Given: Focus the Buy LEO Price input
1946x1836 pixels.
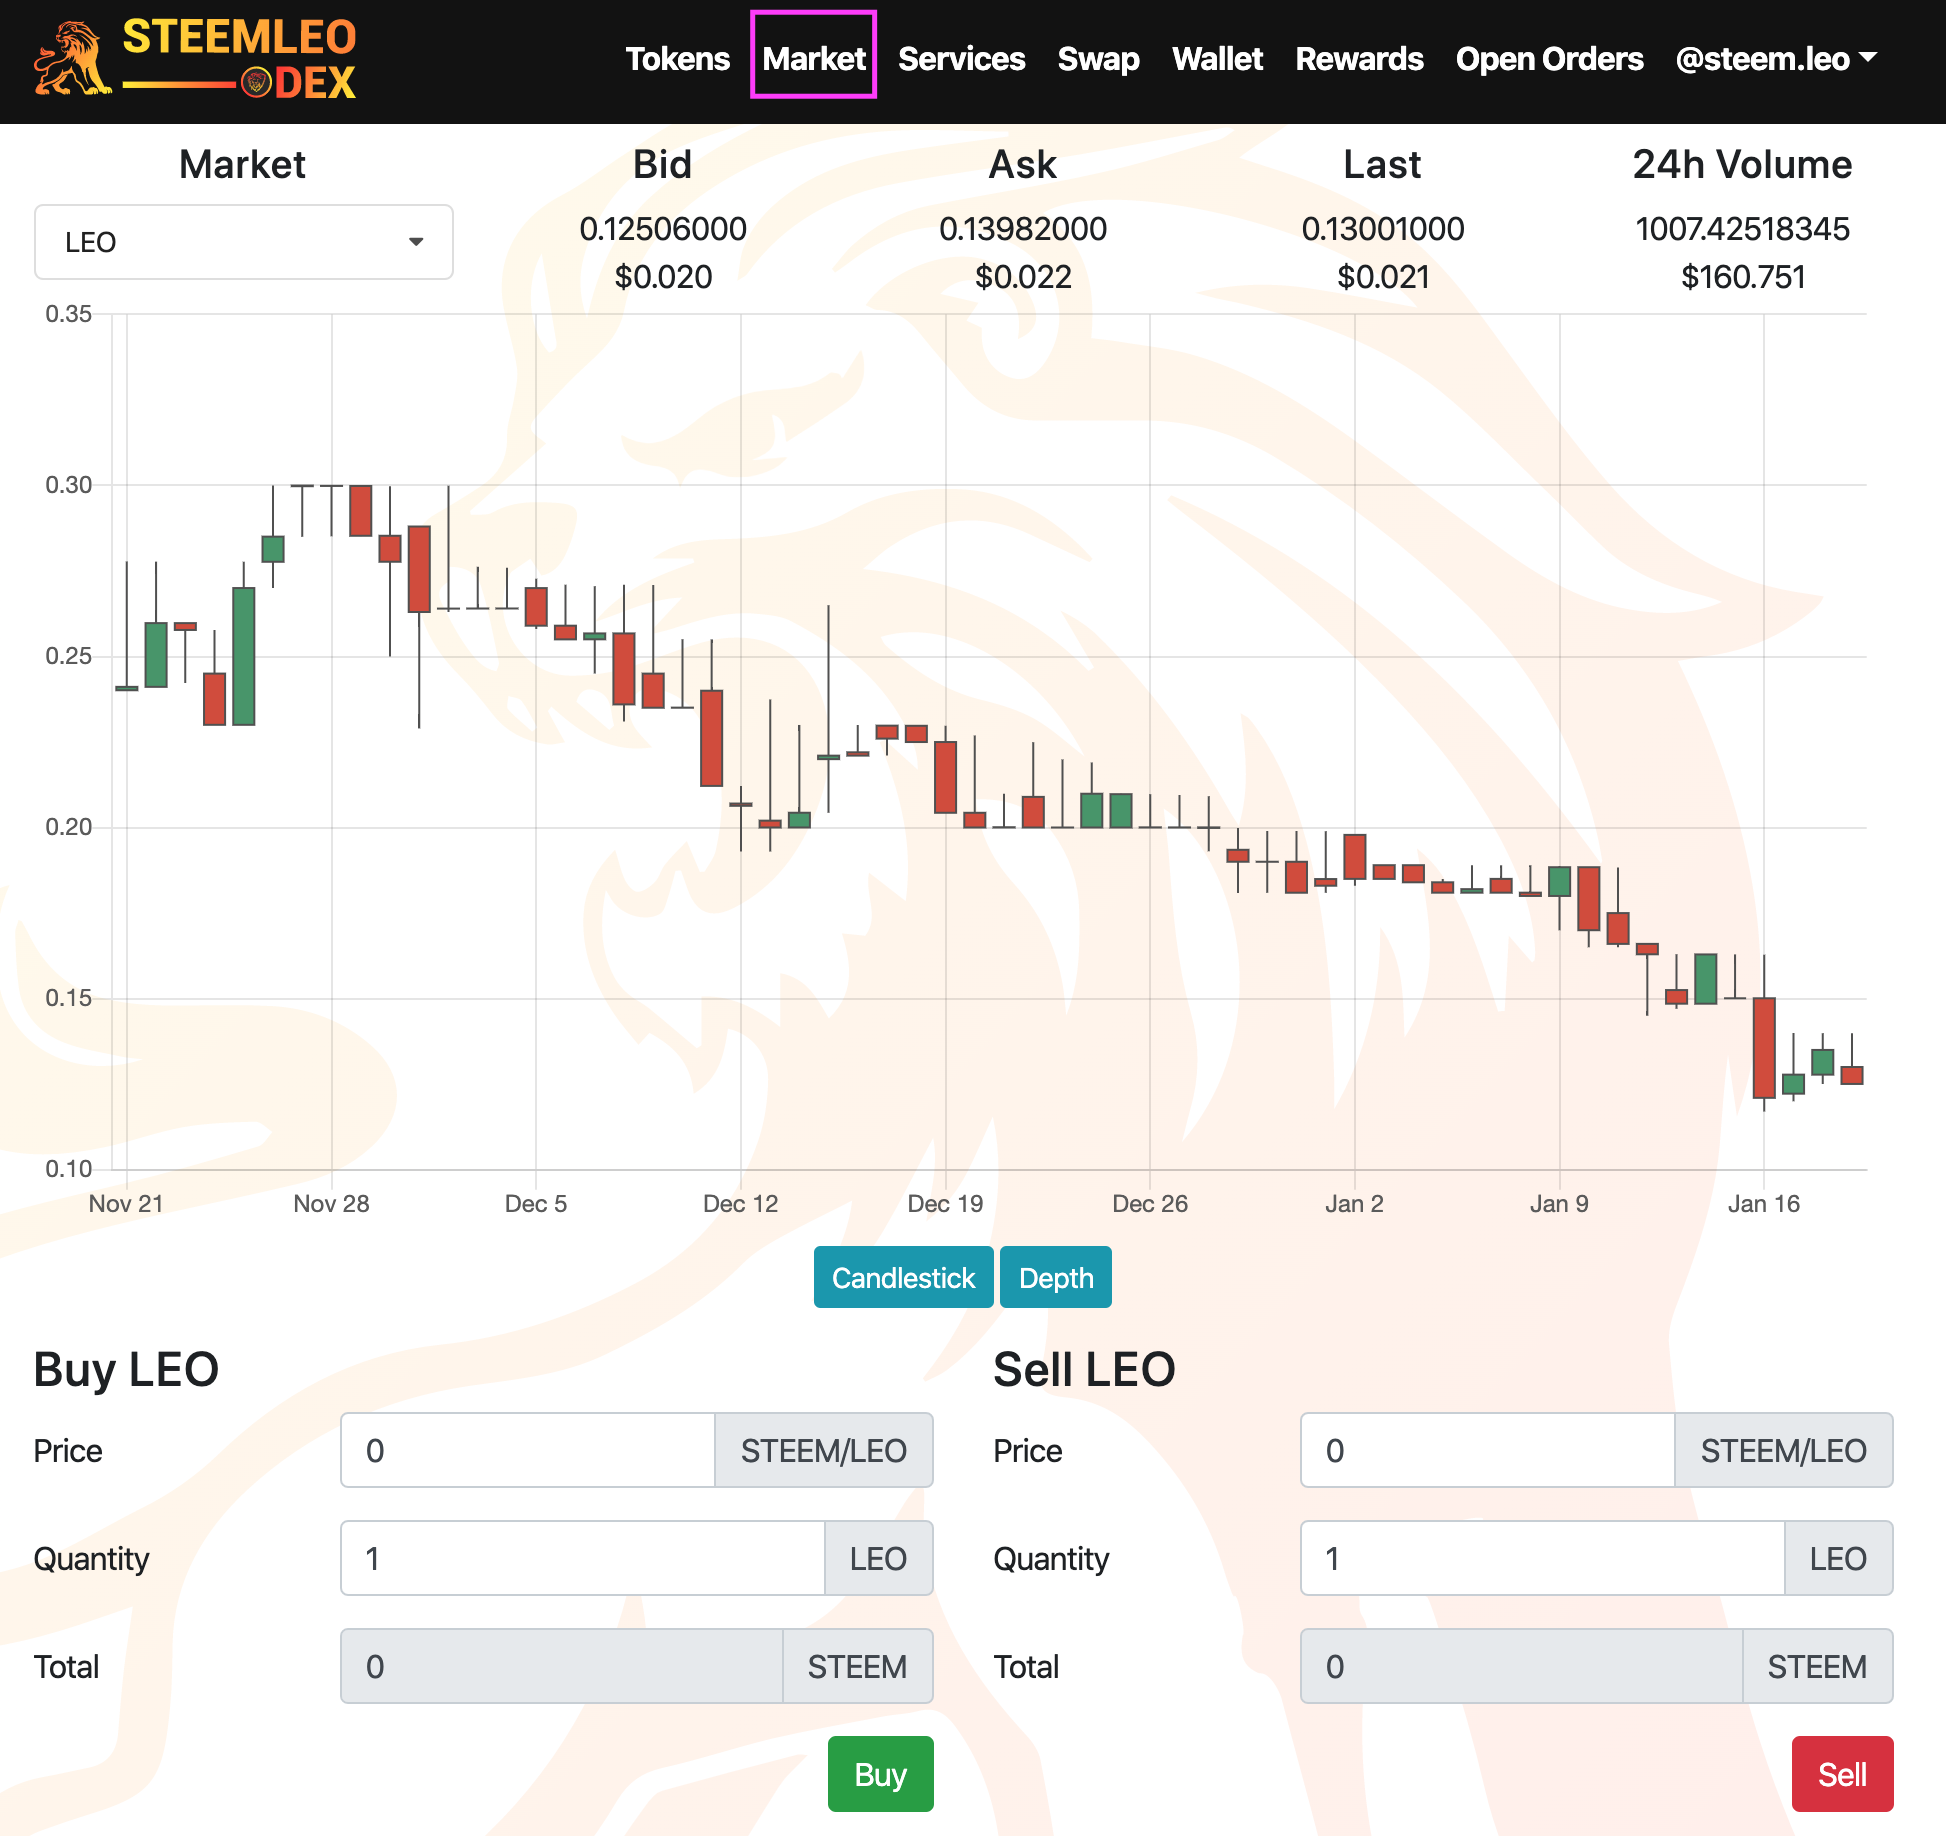Looking at the screenshot, I should pyautogui.click(x=528, y=1450).
